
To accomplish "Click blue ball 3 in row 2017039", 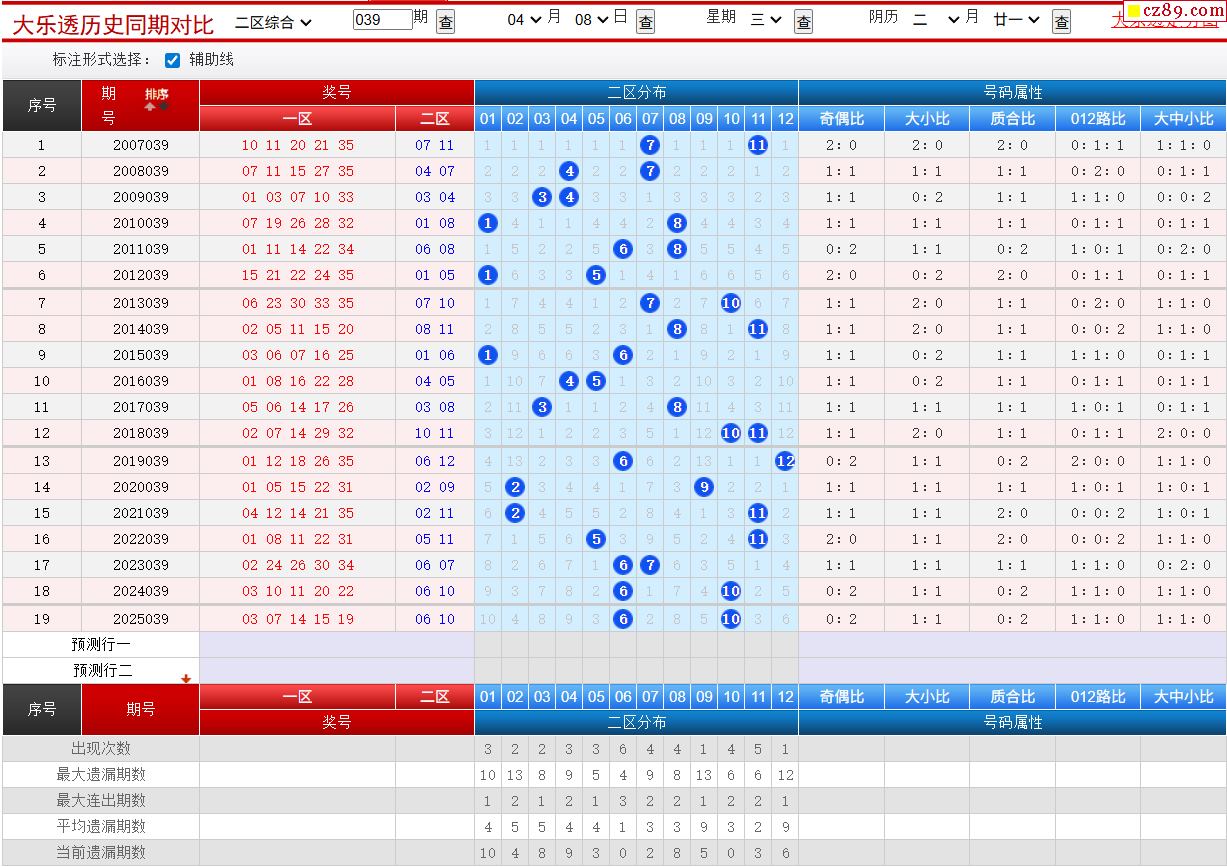I will click(x=542, y=407).
